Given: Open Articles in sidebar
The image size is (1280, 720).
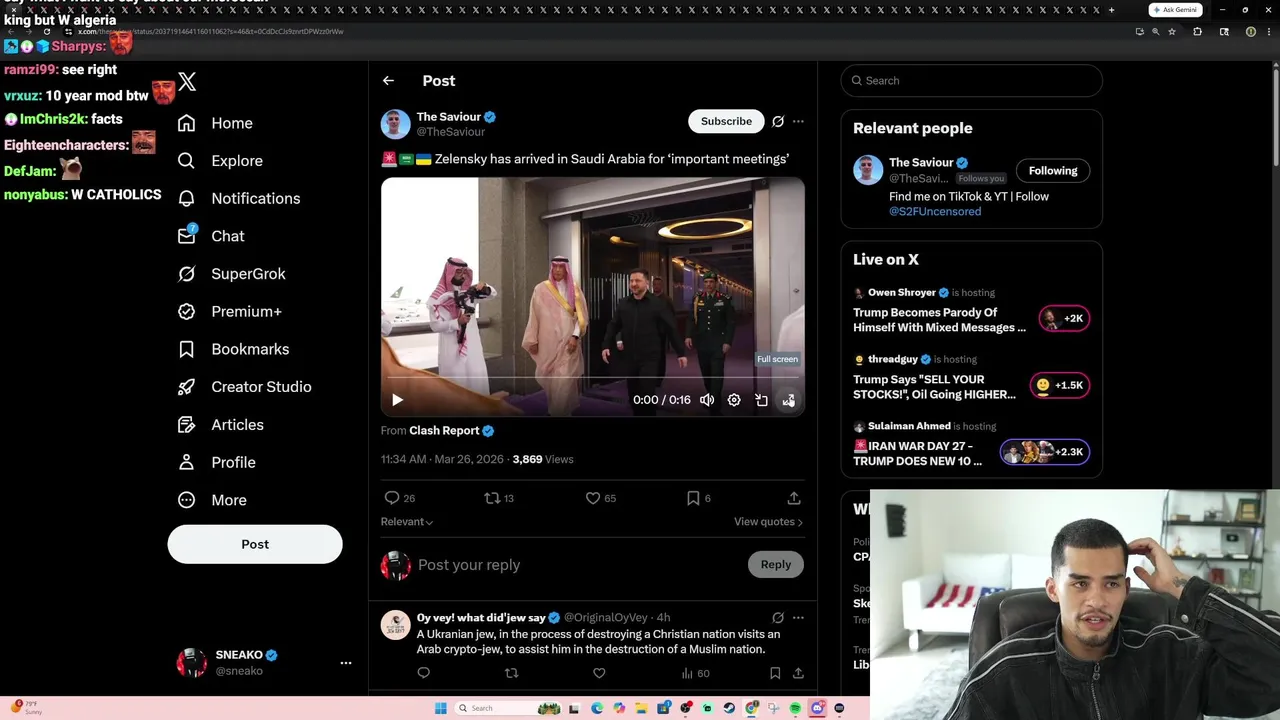Looking at the screenshot, I should (220, 425).
